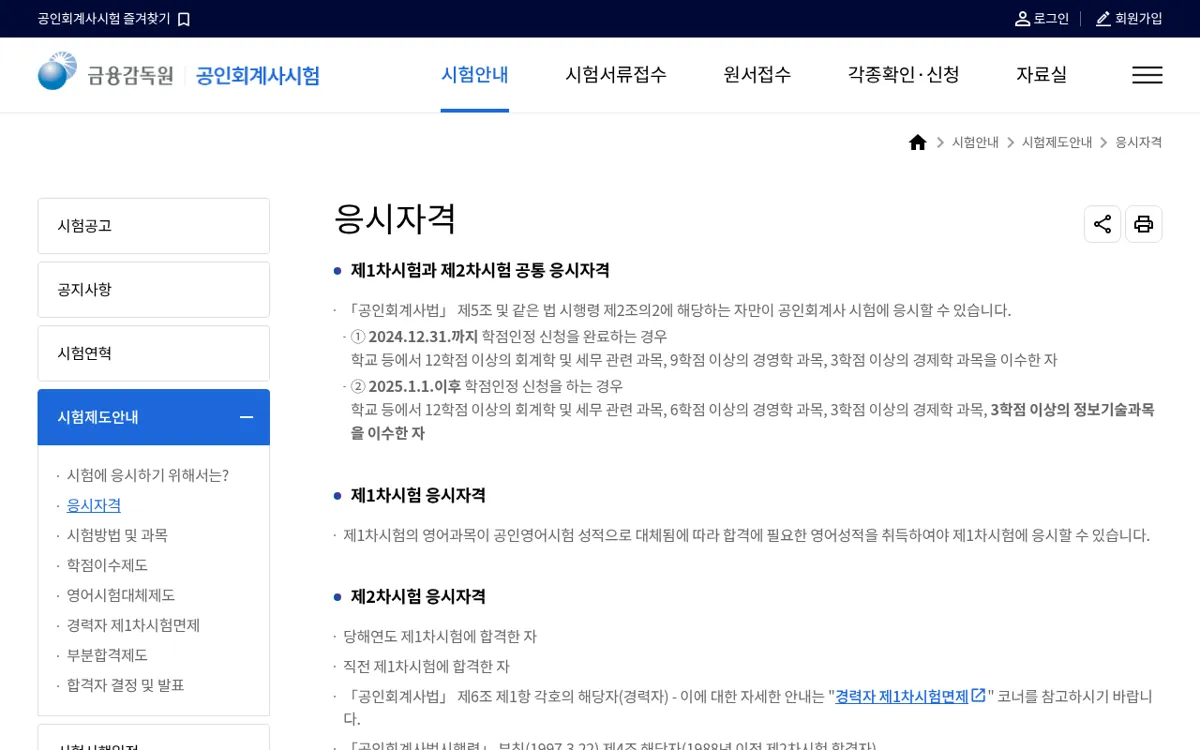
Task: Click the 공인회계사시험 site title
Action: click(258, 75)
